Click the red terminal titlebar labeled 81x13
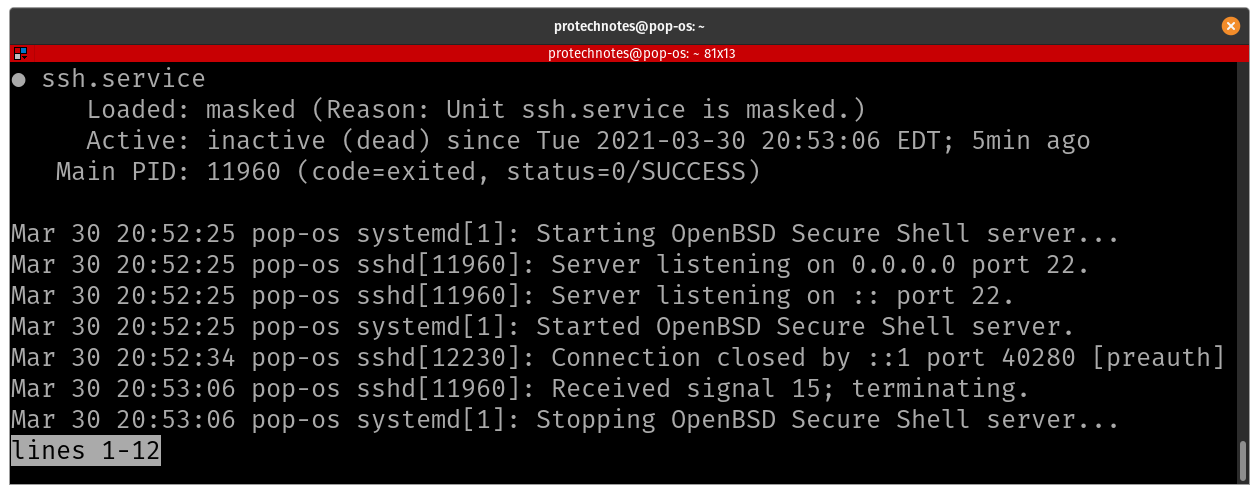This screenshot has width=1259, height=494. pos(629,54)
